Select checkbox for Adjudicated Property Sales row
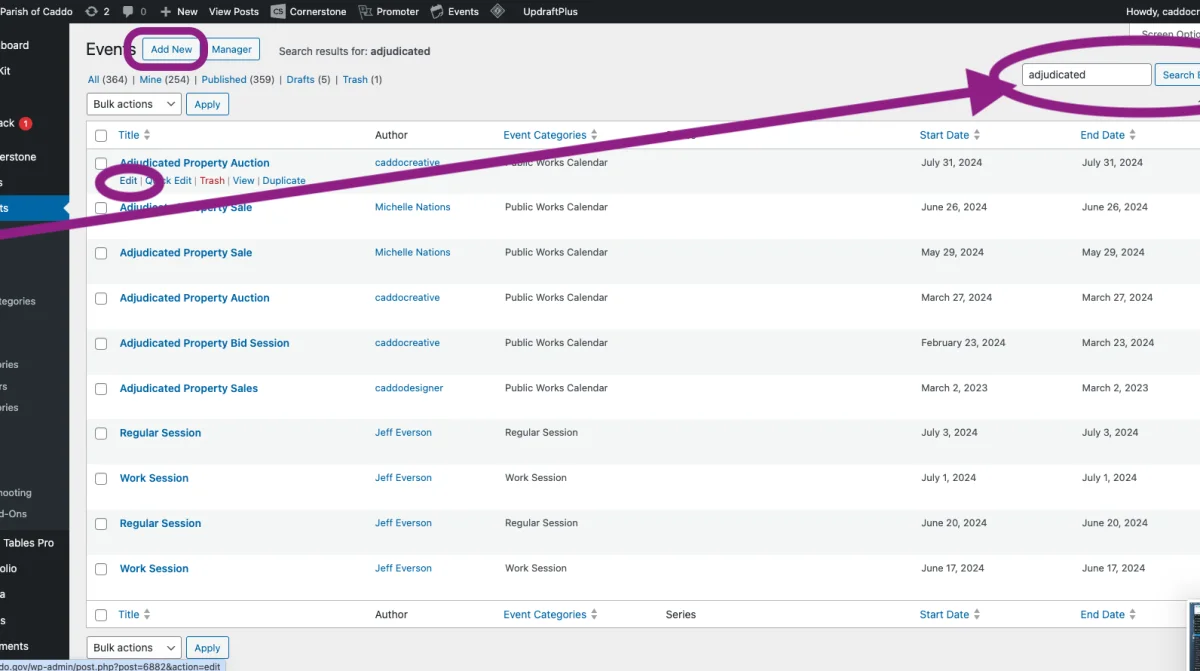The height and width of the screenshot is (671, 1200). pyautogui.click(x=101, y=389)
